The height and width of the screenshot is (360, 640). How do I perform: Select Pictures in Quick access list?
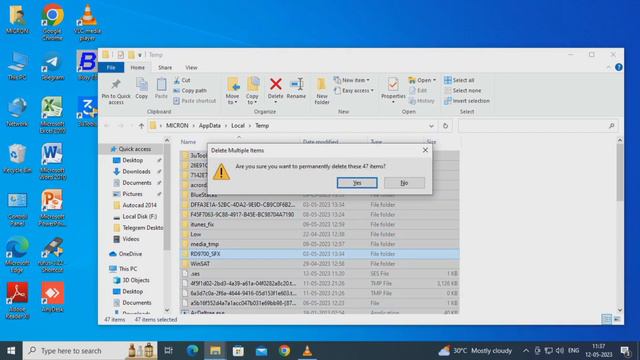(x=132, y=194)
